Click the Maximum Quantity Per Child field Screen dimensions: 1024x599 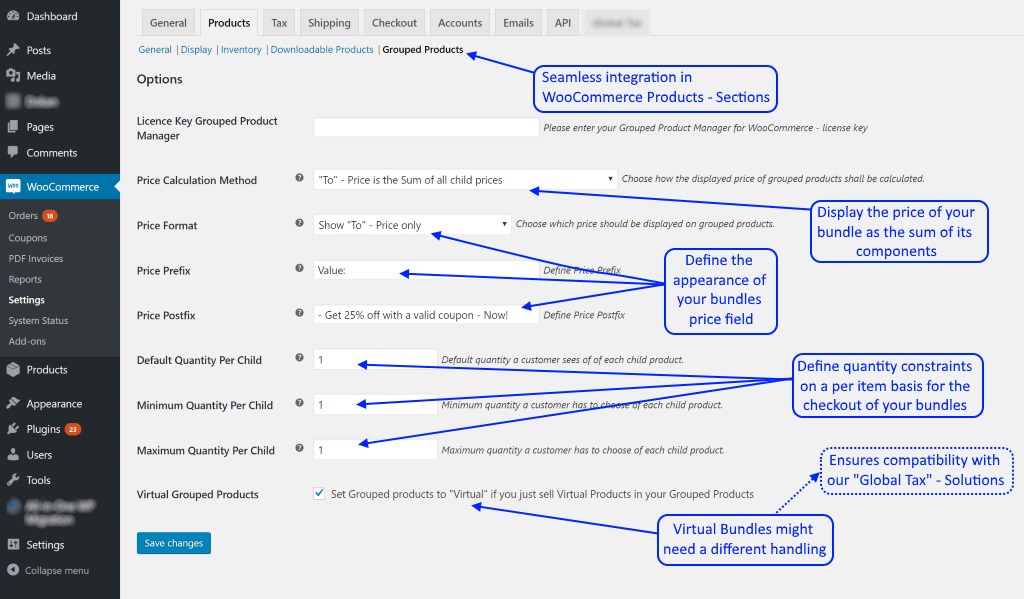click(x=375, y=449)
